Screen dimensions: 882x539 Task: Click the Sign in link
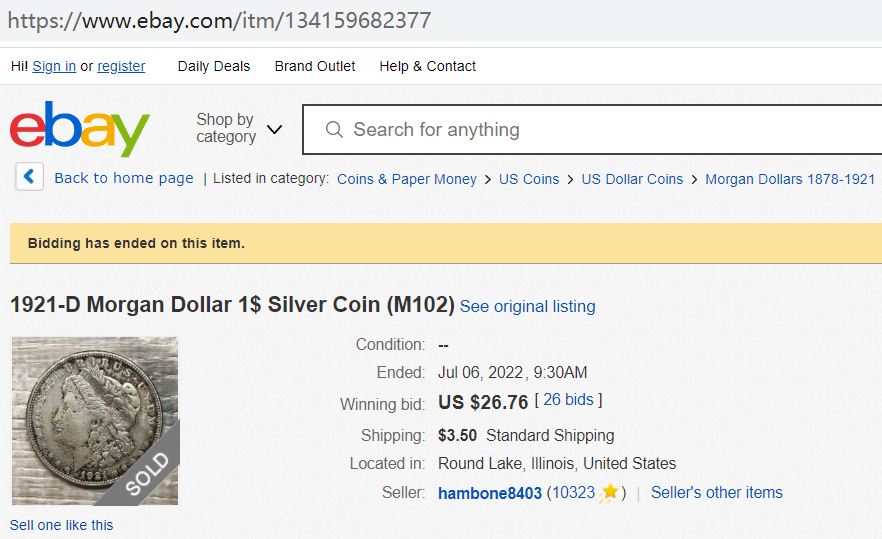tap(54, 66)
